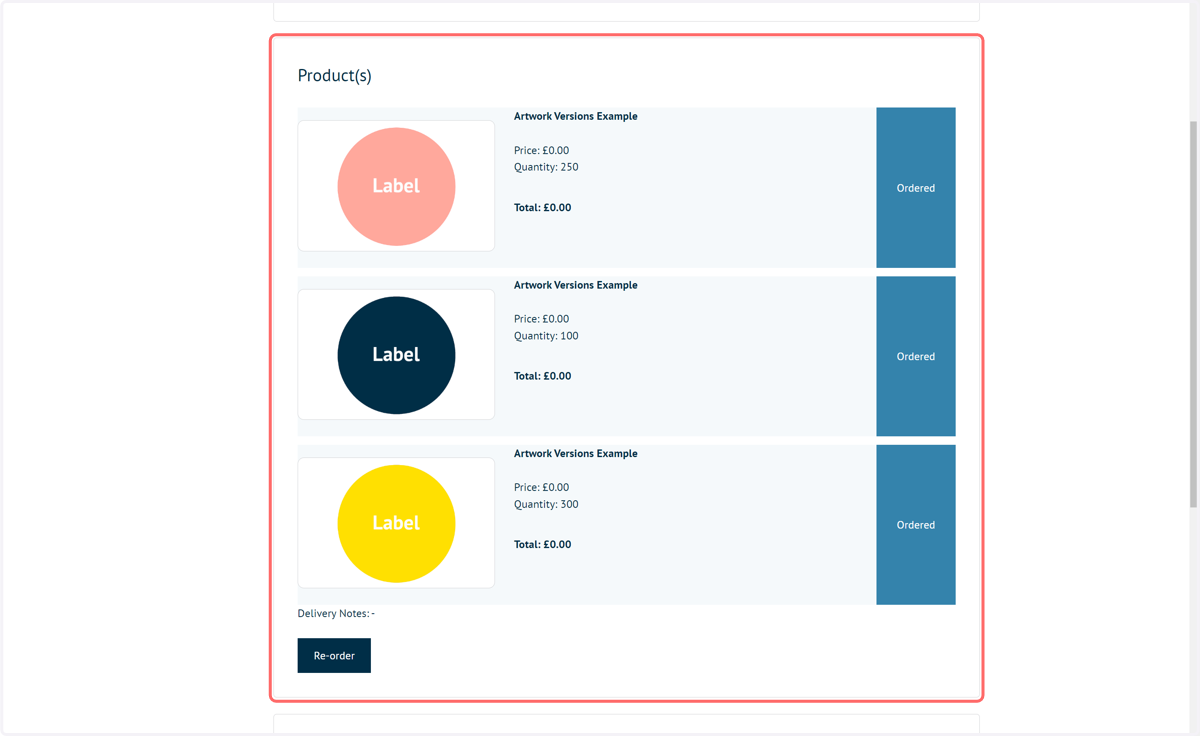Click the Quantity: 100 text

[x=546, y=336]
